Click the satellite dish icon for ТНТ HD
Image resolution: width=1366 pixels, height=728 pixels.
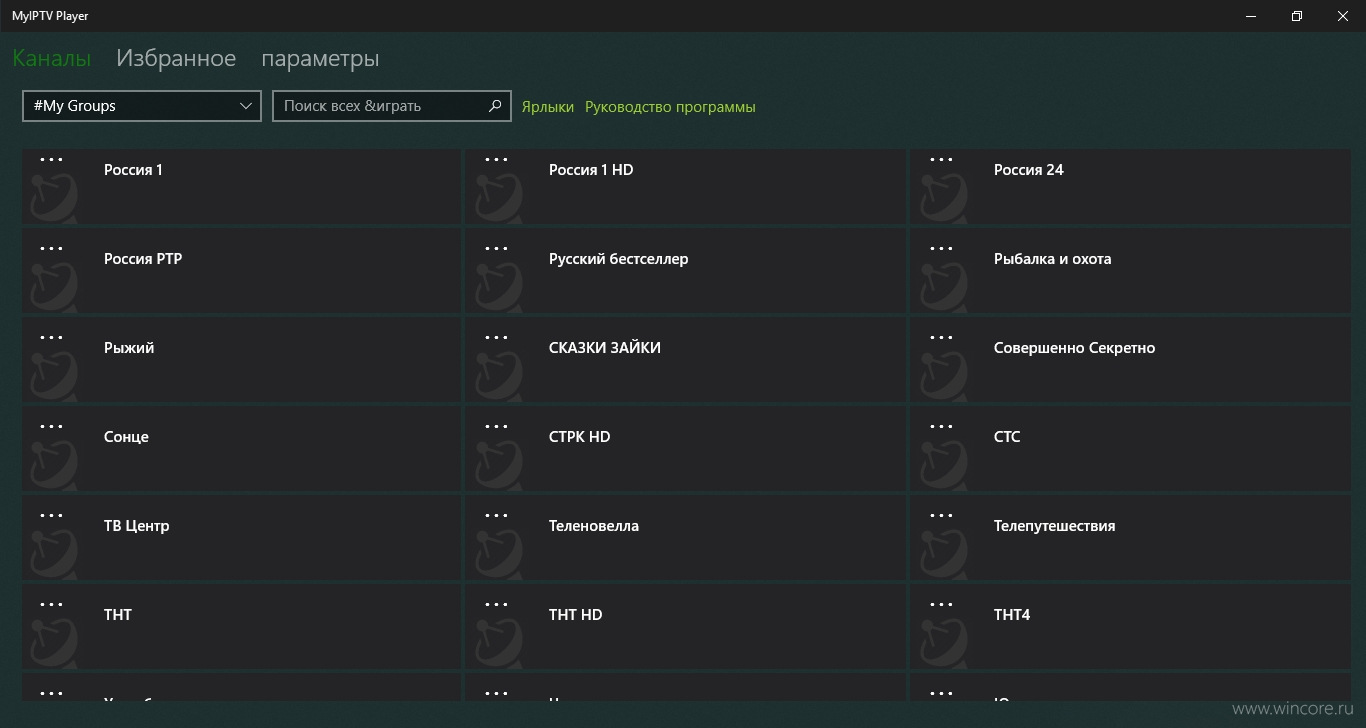click(x=497, y=641)
